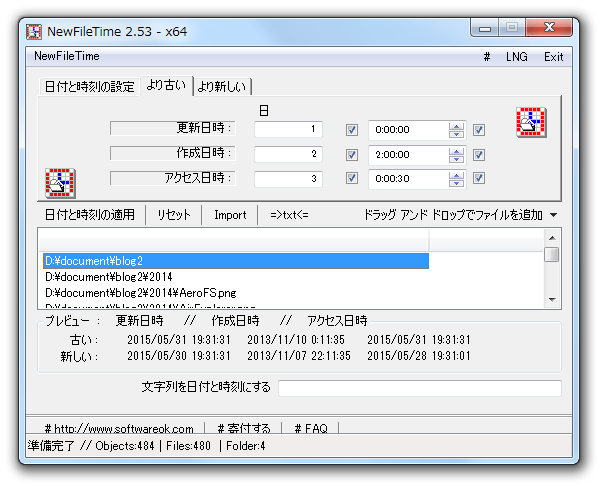The image size is (602, 487).
Task: Click status bar text Objects:484
Action: 124,446
